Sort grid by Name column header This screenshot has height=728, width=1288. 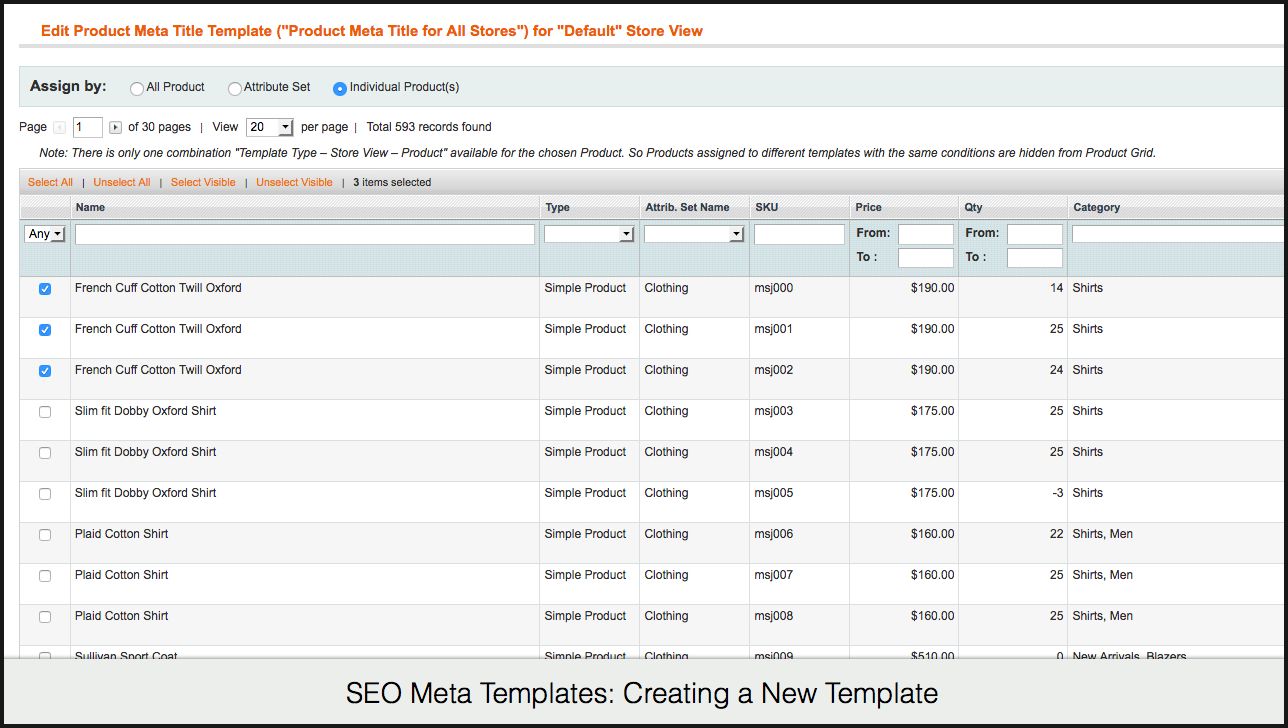(x=90, y=208)
